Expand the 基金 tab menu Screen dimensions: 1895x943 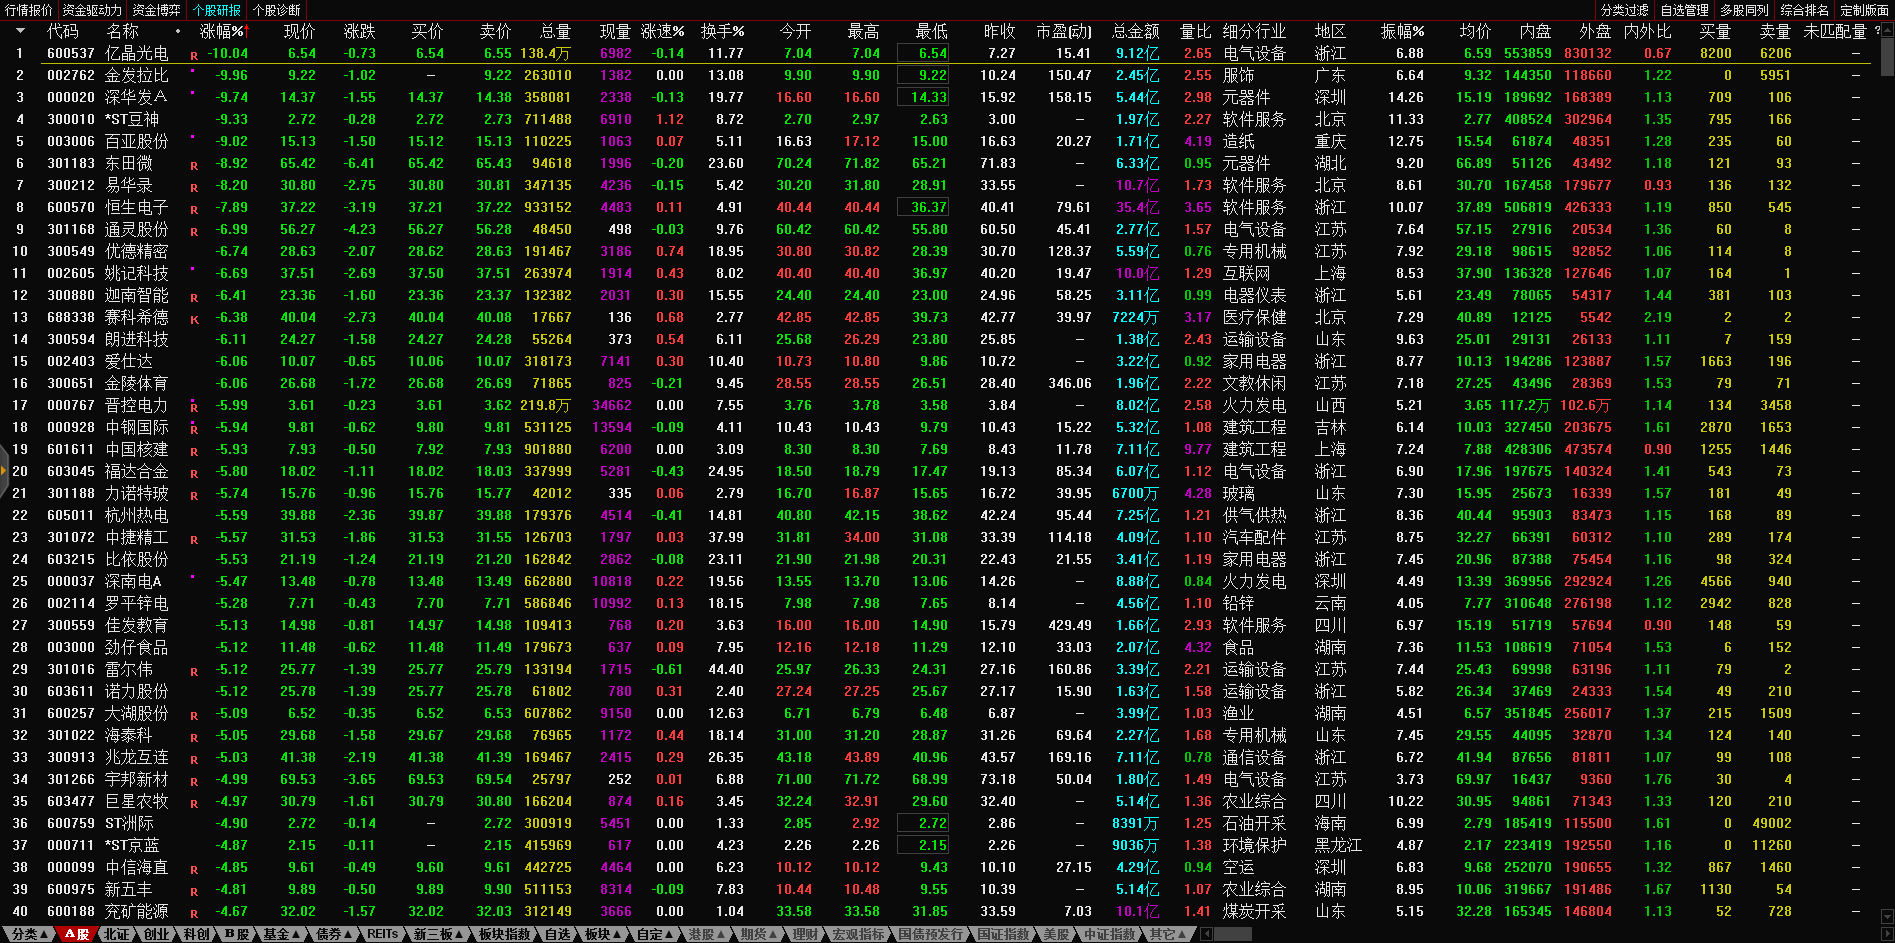tap(281, 934)
